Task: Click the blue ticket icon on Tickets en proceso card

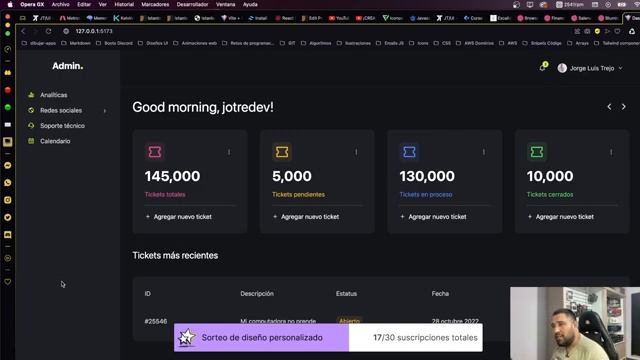Action: (x=409, y=152)
